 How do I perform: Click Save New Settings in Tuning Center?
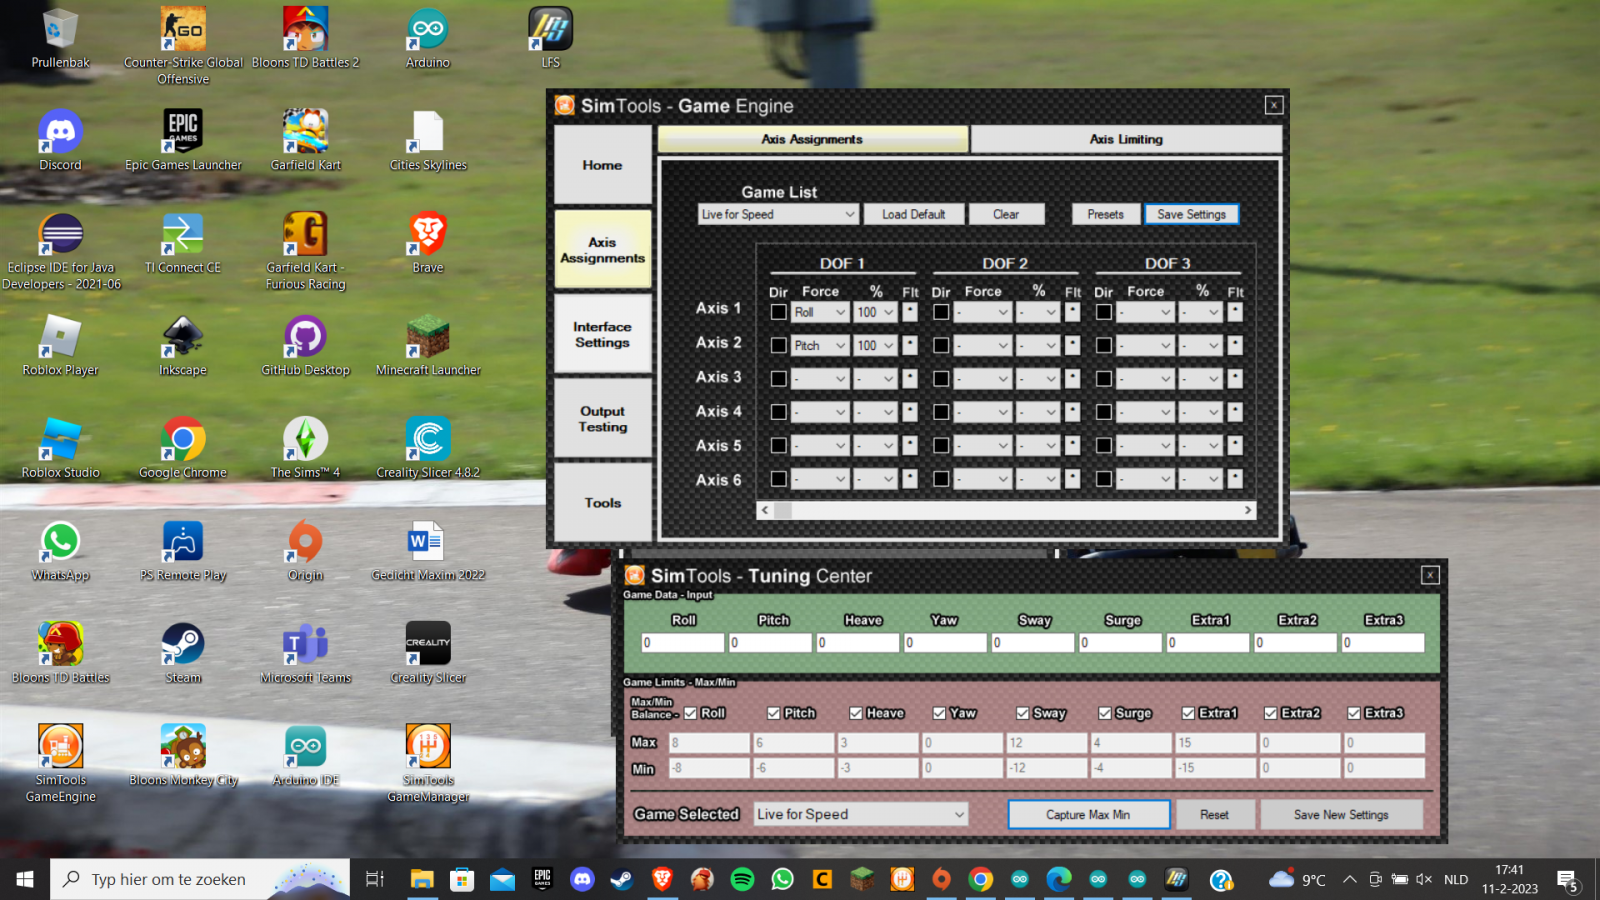(1341, 814)
